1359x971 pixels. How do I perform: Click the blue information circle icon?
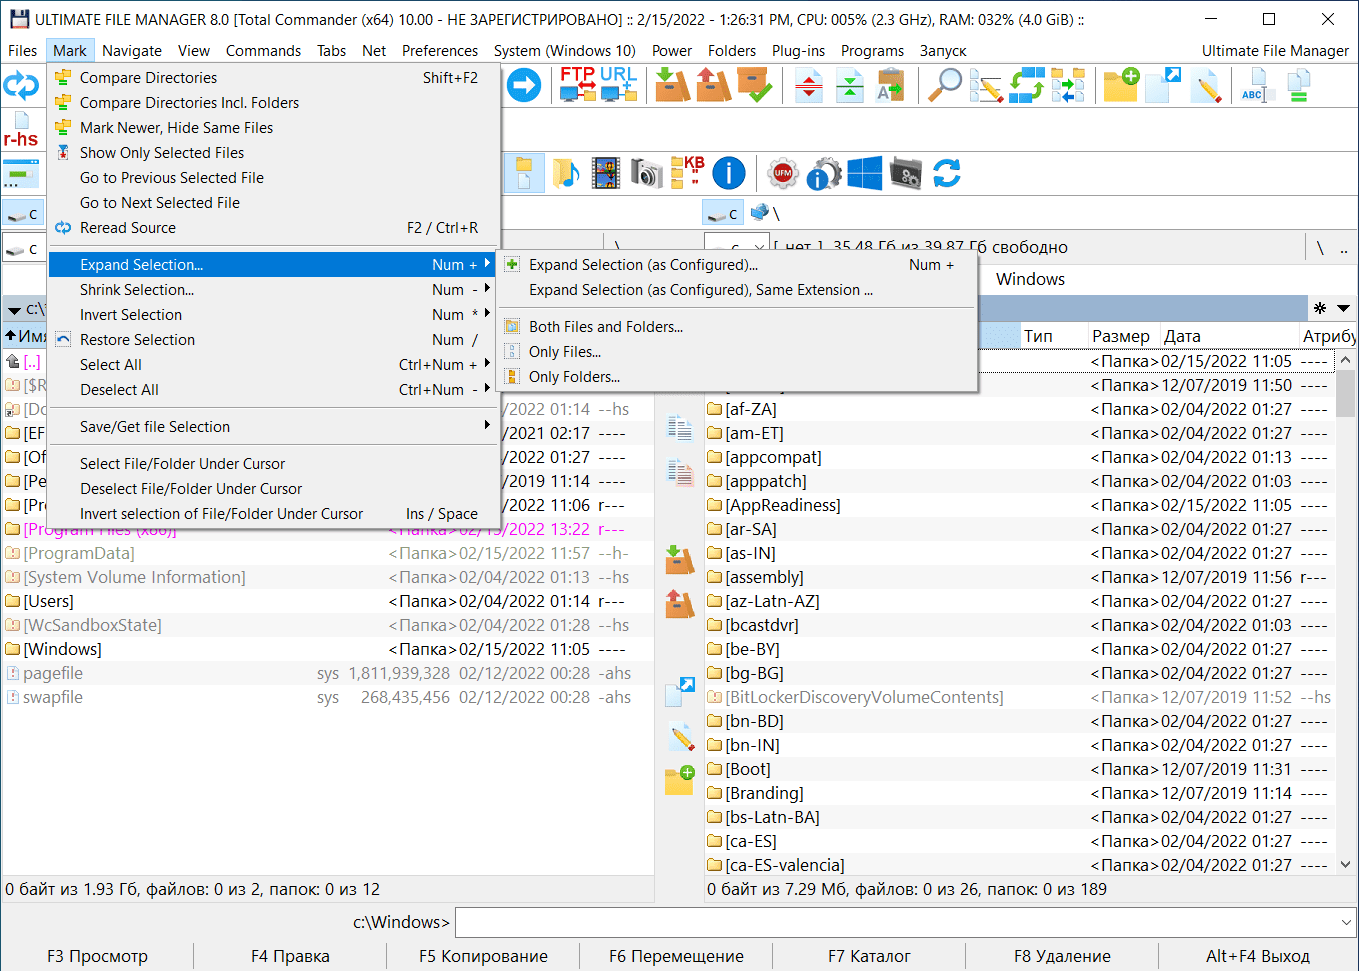729,173
